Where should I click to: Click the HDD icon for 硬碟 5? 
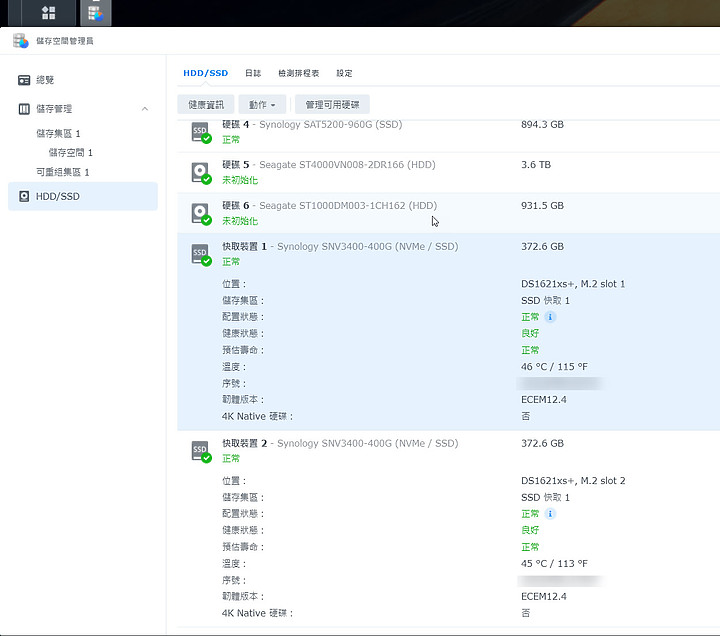201,173
